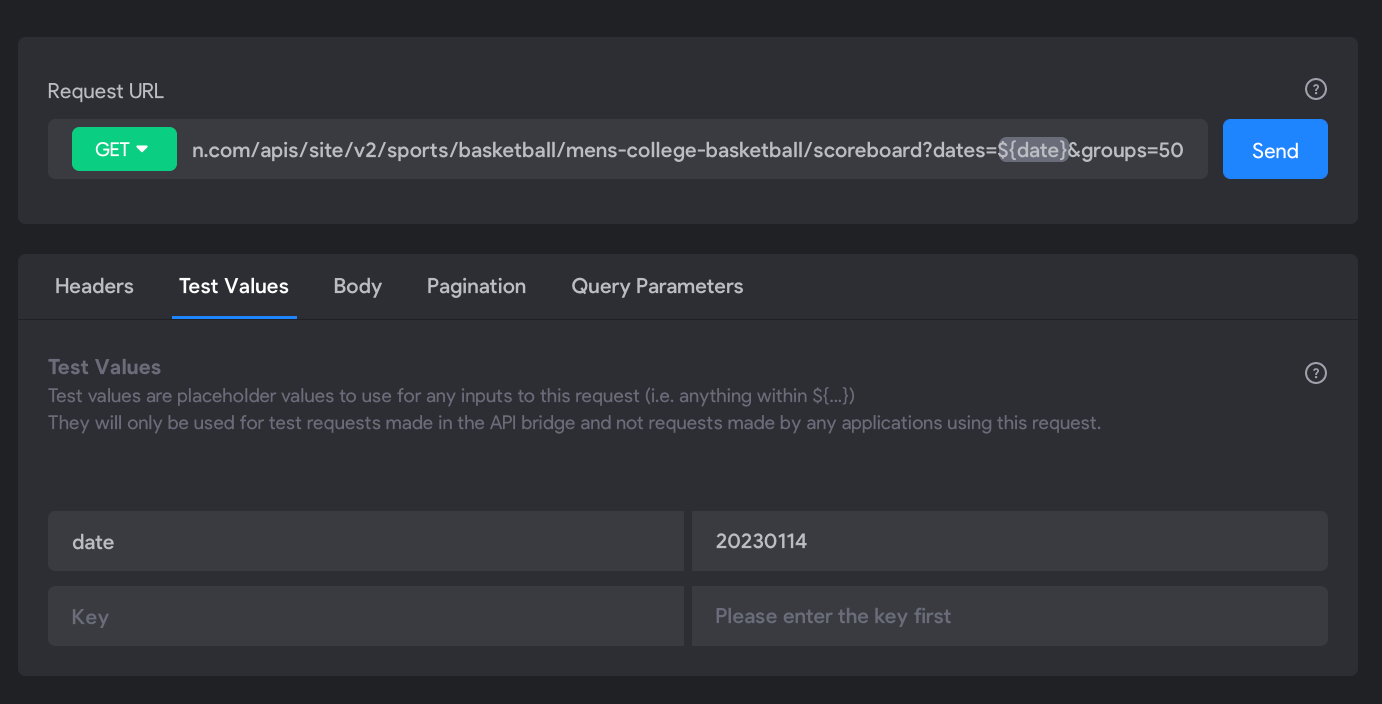Image resolution: width=1382 pixels, height=704 pixels.
Task: Switch to the Headers tab
Action: click(x=94, y=286)
